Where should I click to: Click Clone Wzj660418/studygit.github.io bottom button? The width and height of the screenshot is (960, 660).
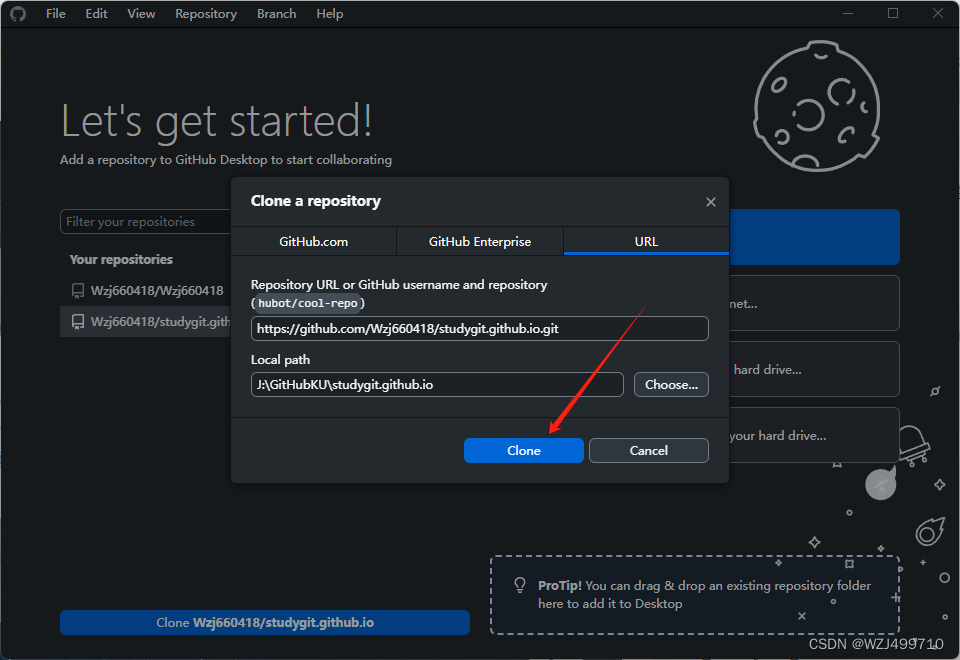264,623
